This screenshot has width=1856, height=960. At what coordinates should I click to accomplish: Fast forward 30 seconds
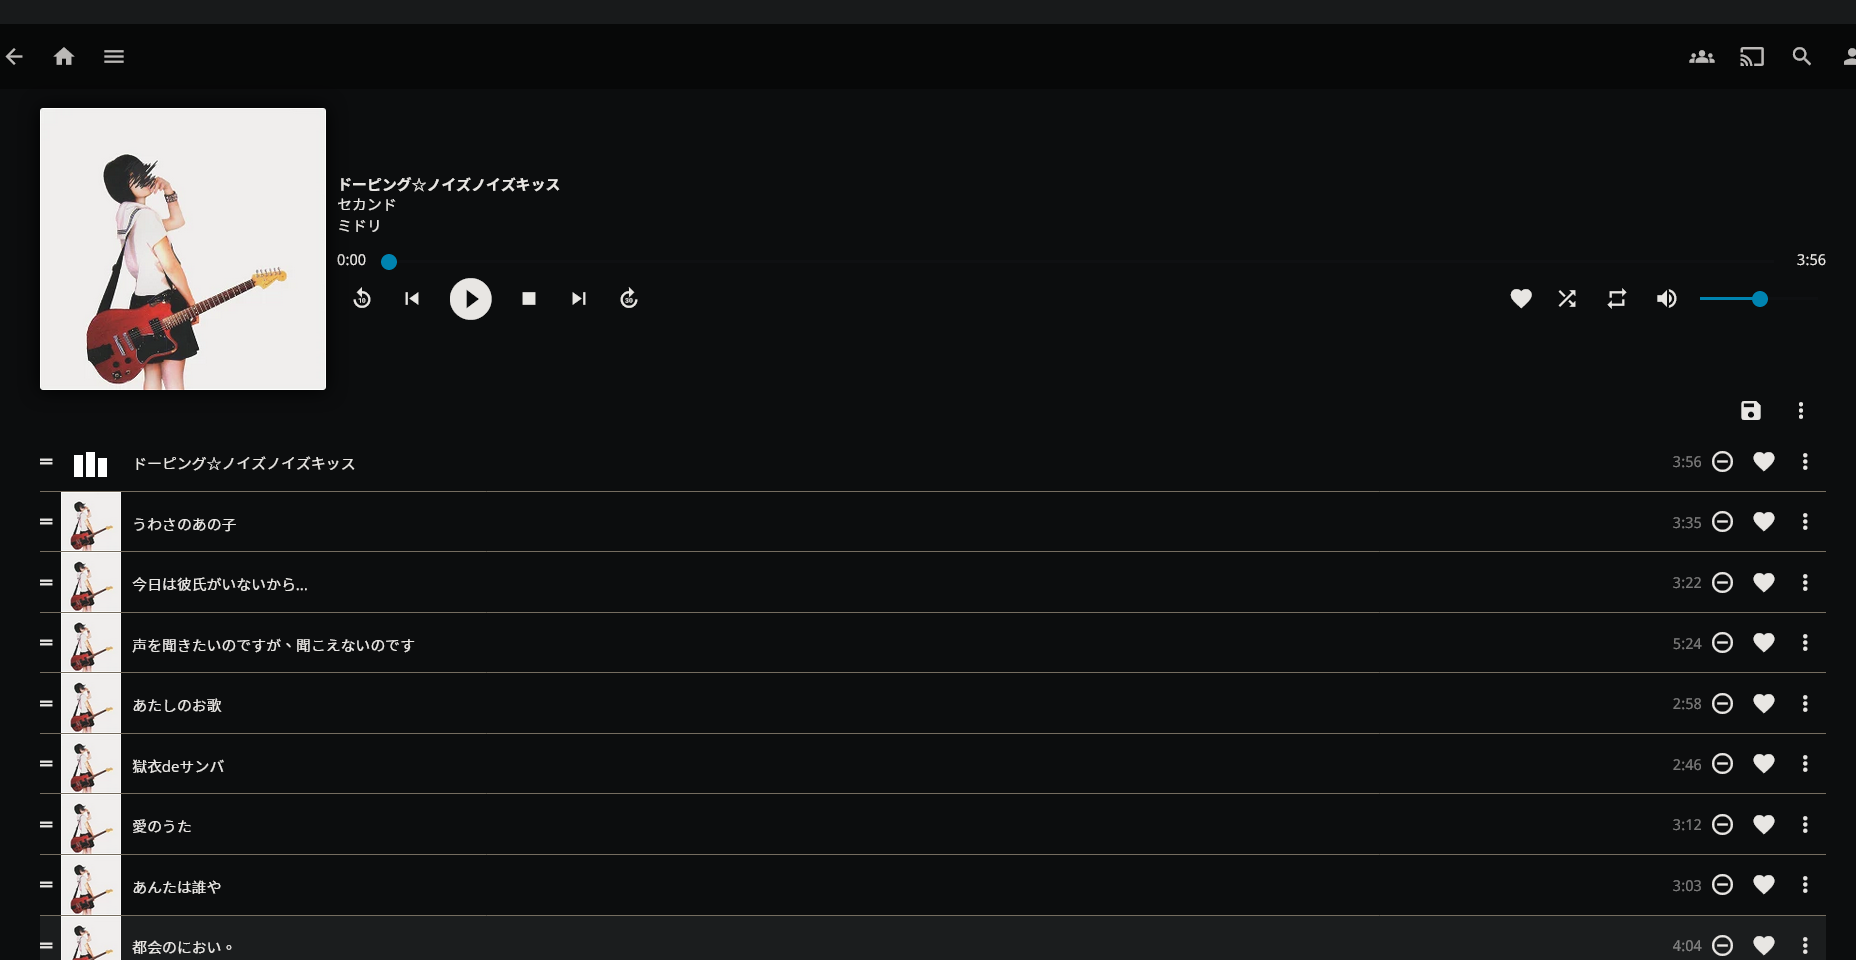(x=629, y=299)
